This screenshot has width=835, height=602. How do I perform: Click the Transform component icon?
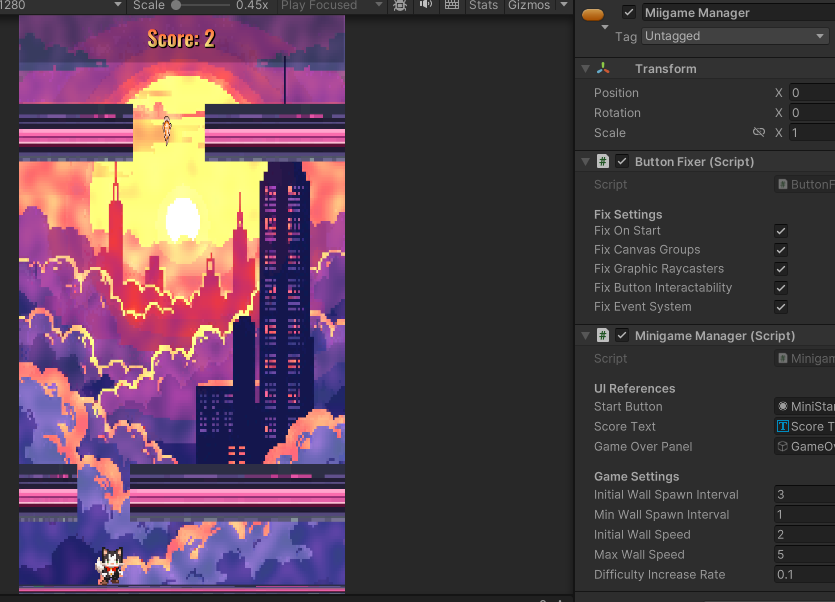coord(603,68)
